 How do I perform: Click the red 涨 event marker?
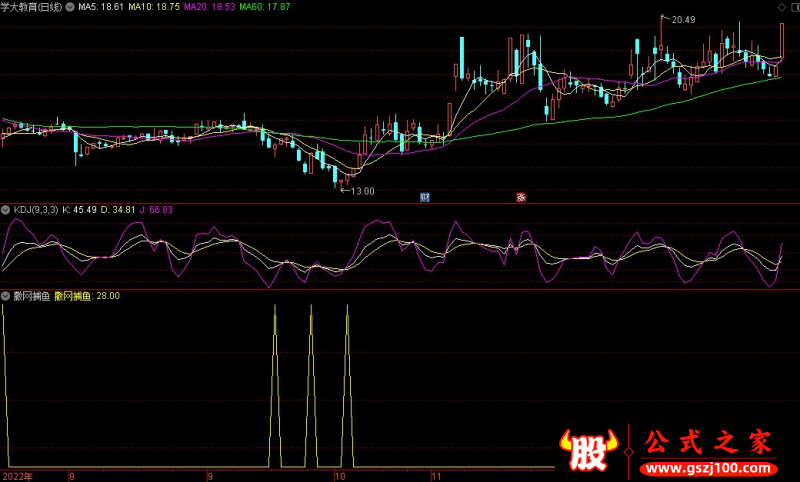521,197
